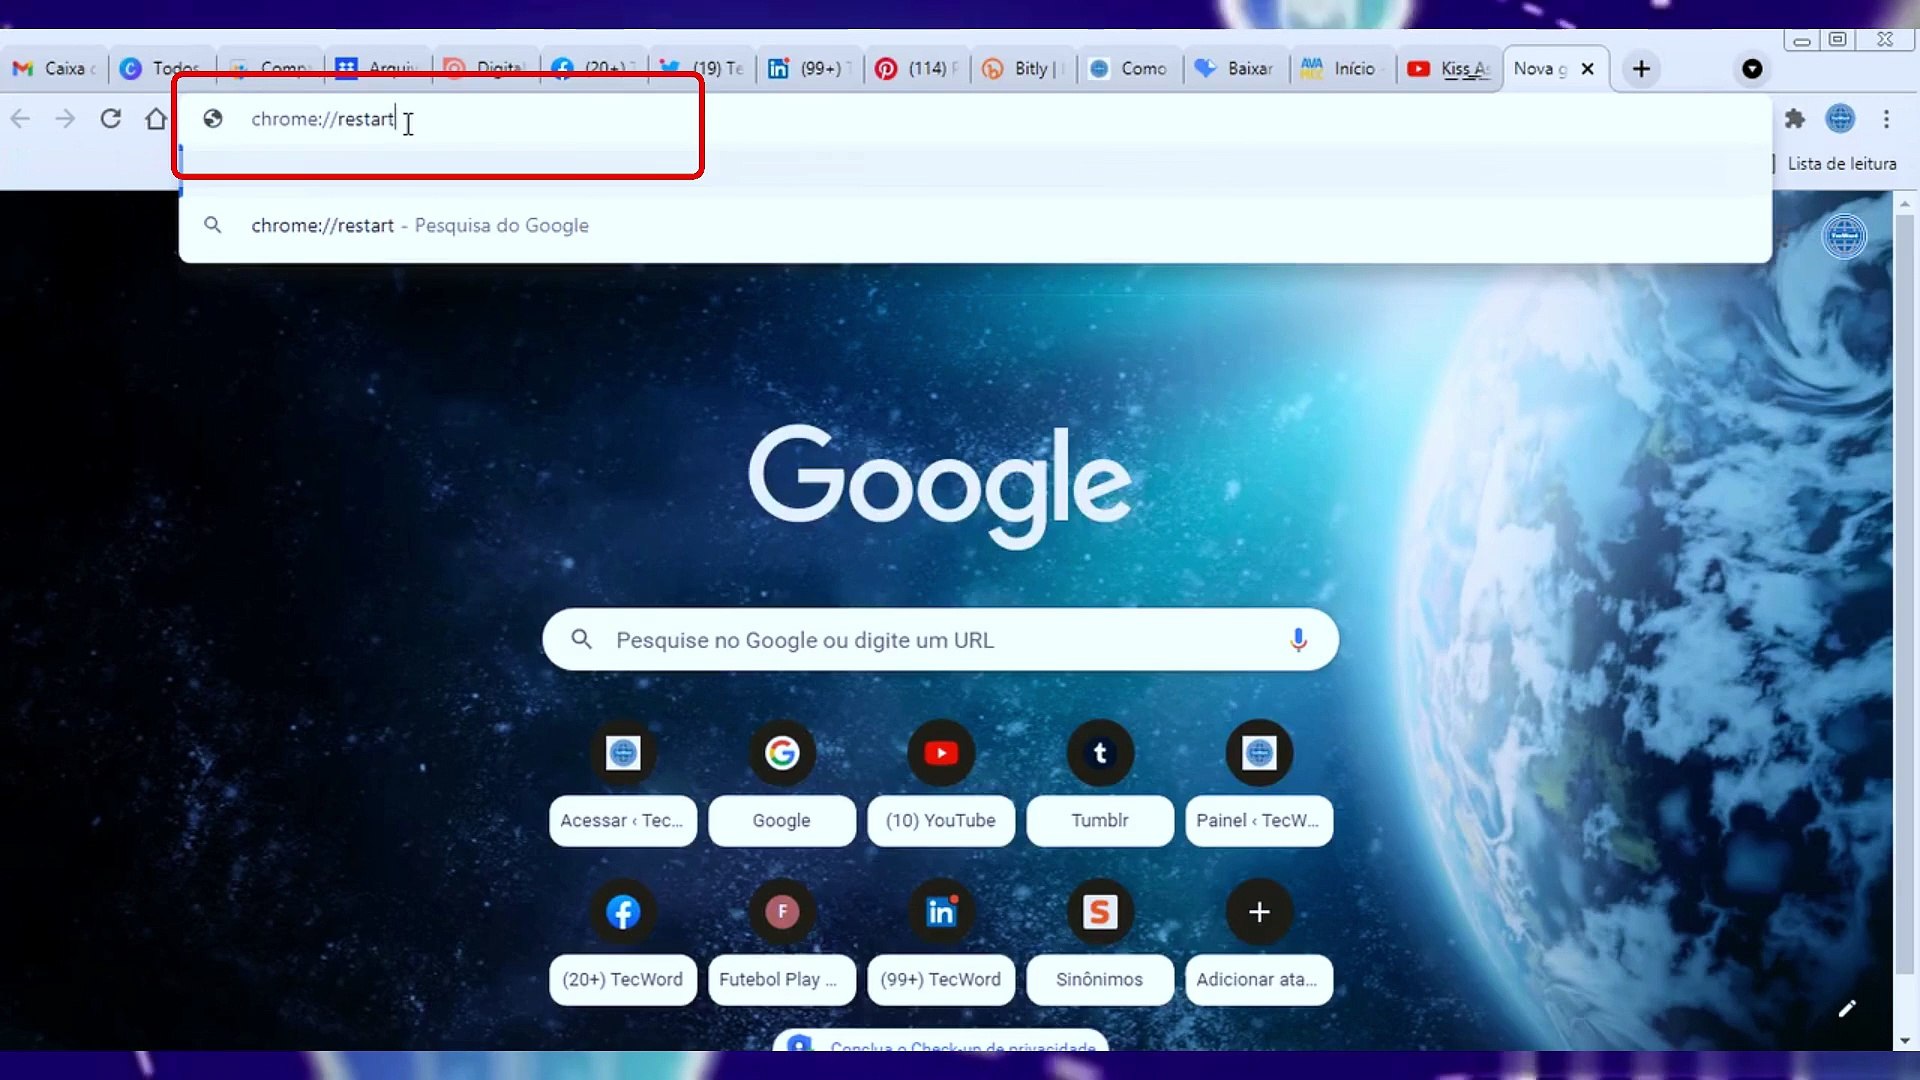Click the Futebol Play shortcut label

(x=782, y=980)
